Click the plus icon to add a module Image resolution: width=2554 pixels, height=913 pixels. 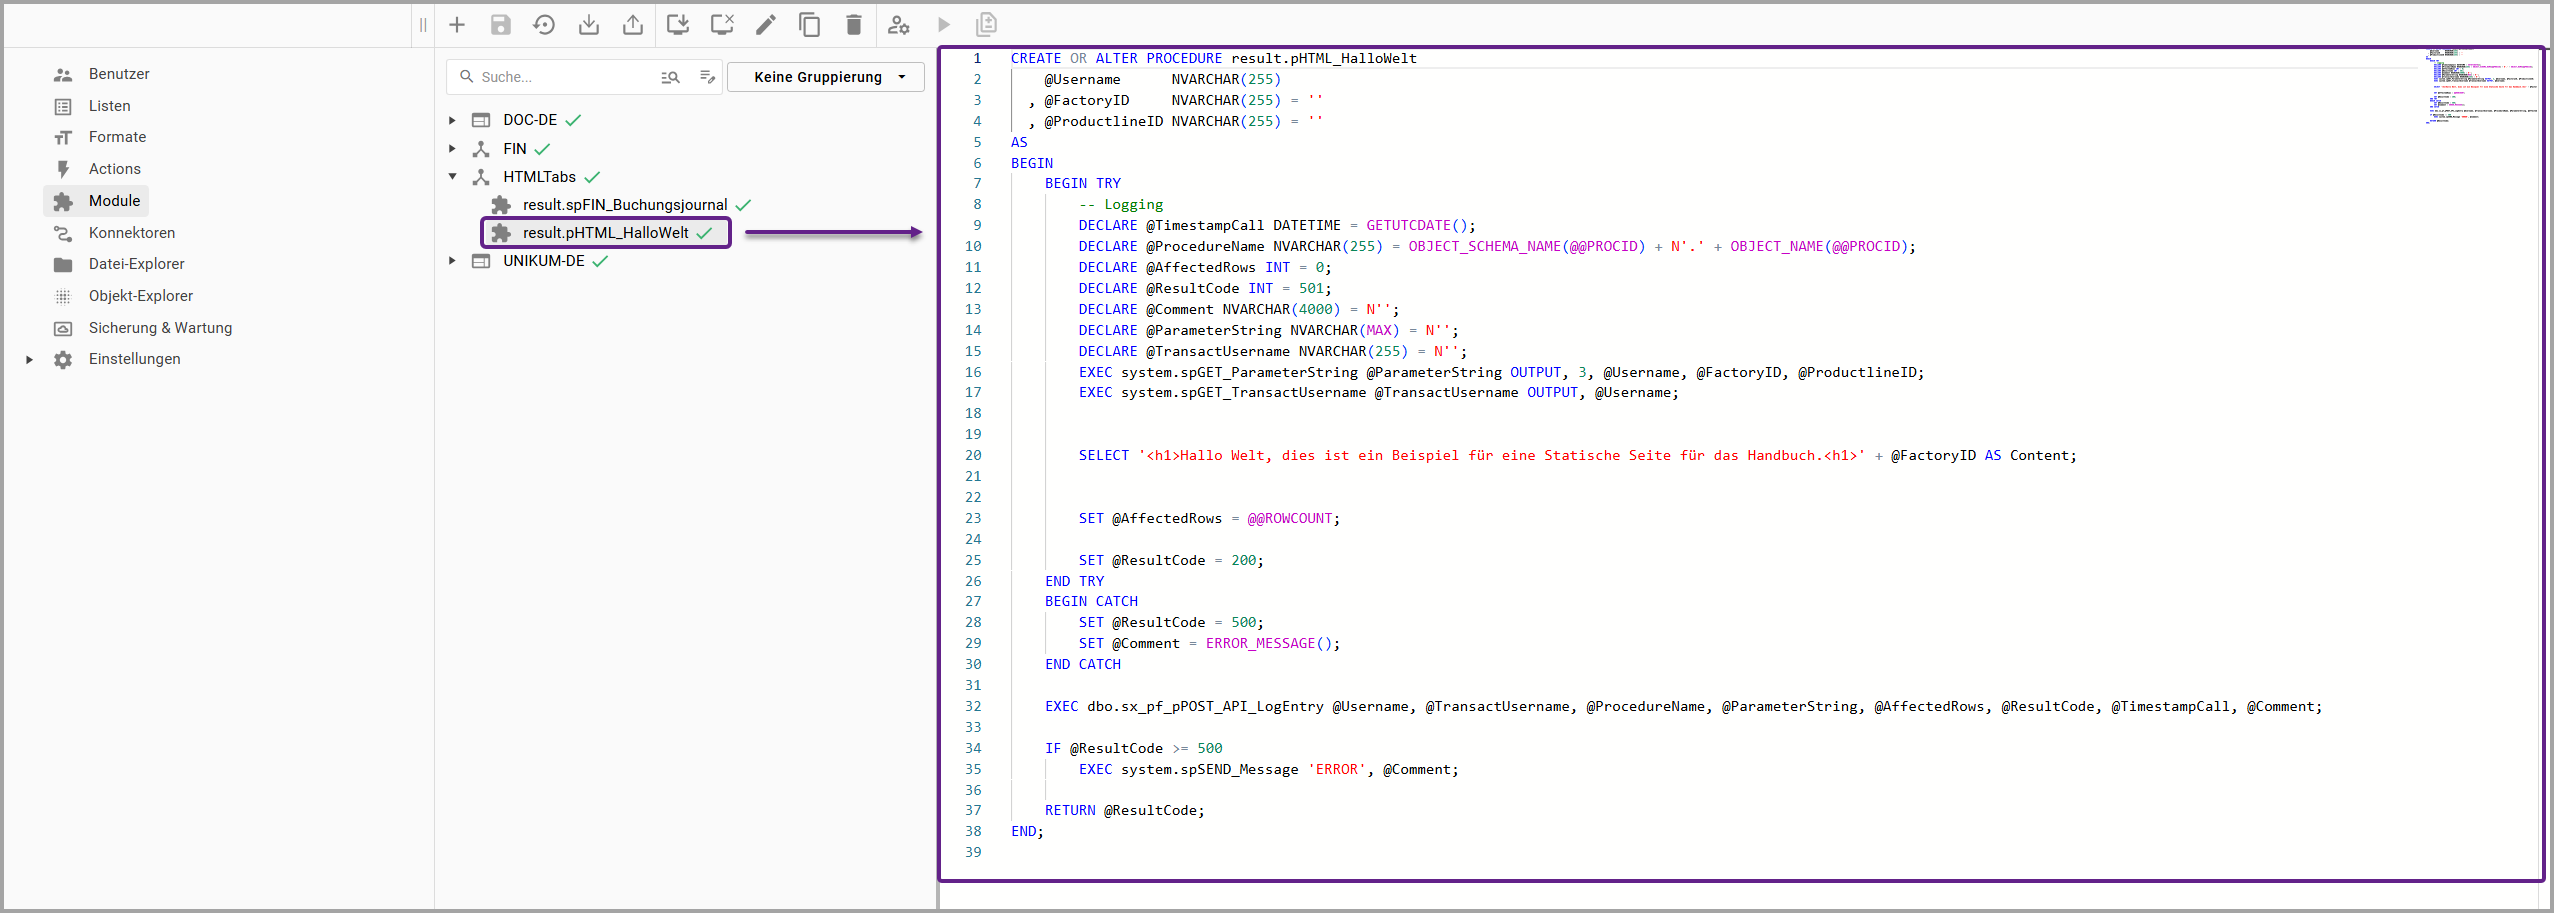tap(457, 25)
